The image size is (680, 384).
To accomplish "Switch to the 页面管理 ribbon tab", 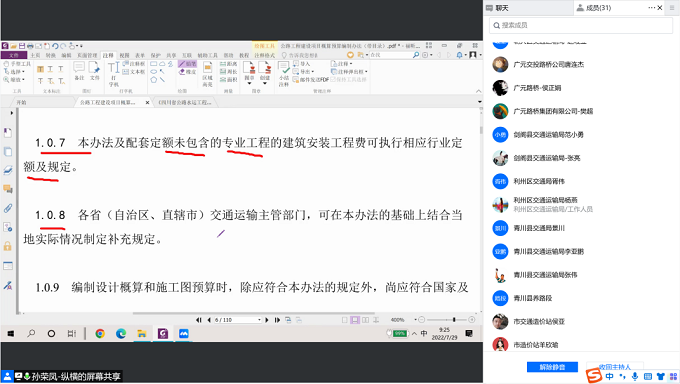I will pyautogui.click(x=87, y=55).
